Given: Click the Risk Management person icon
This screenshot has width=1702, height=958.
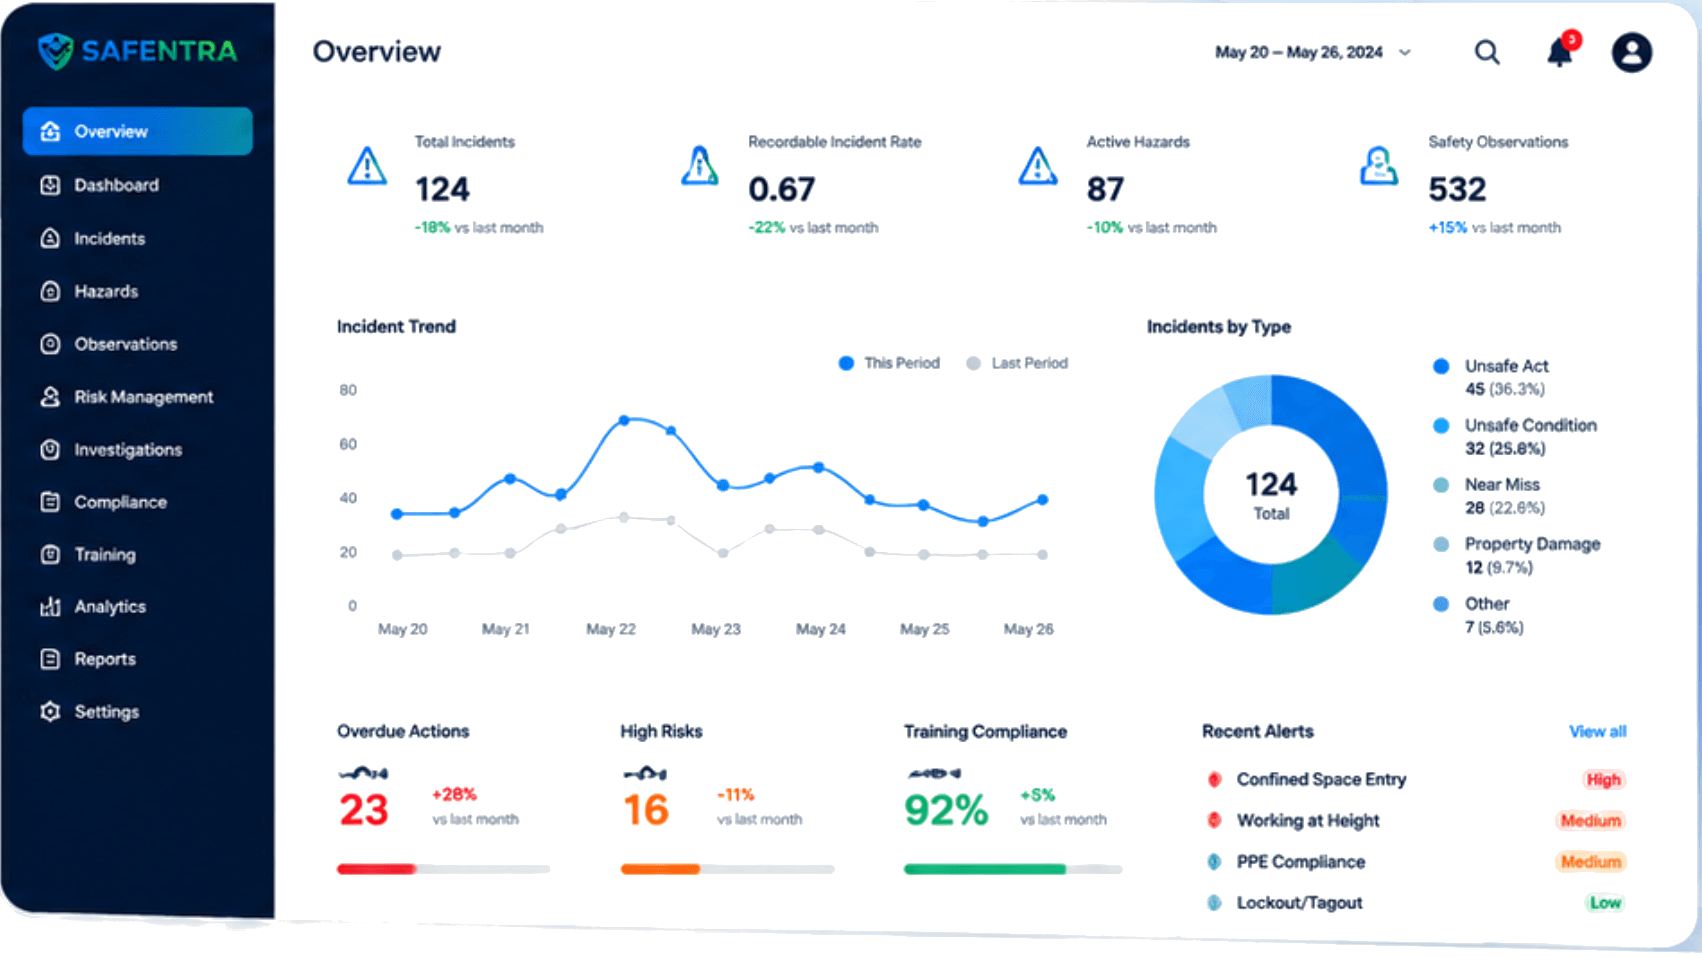Looking at the screenshot, I should click(x=50, y=397).
